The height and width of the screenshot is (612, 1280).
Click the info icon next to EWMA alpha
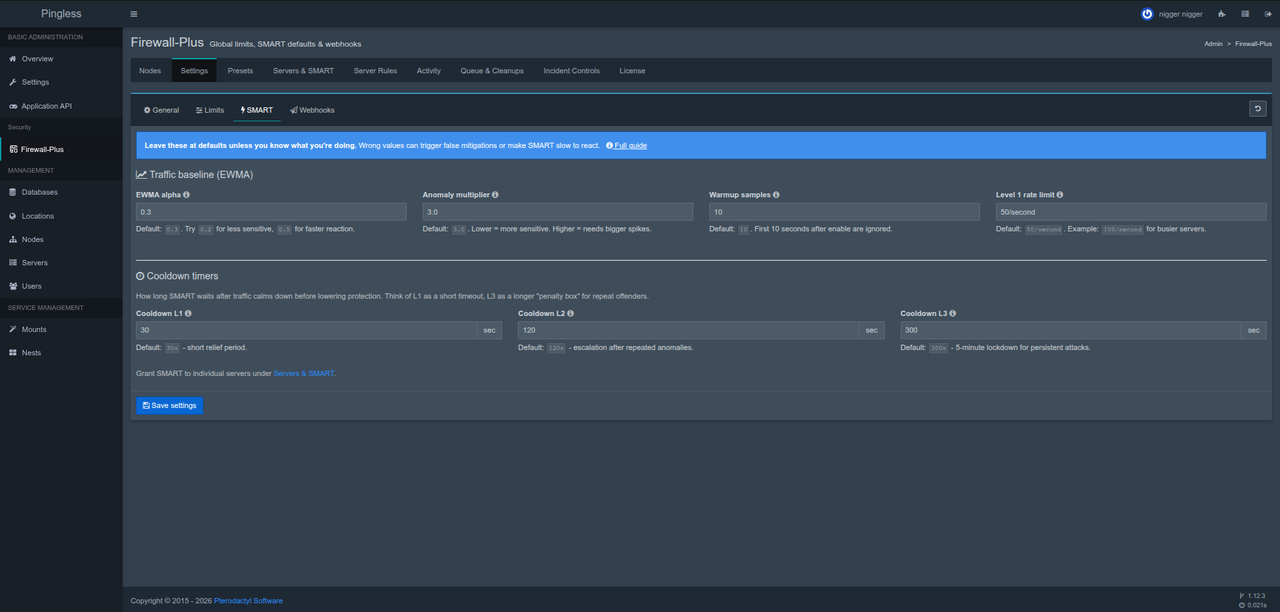pyautogui.click(x=186, y=195)
